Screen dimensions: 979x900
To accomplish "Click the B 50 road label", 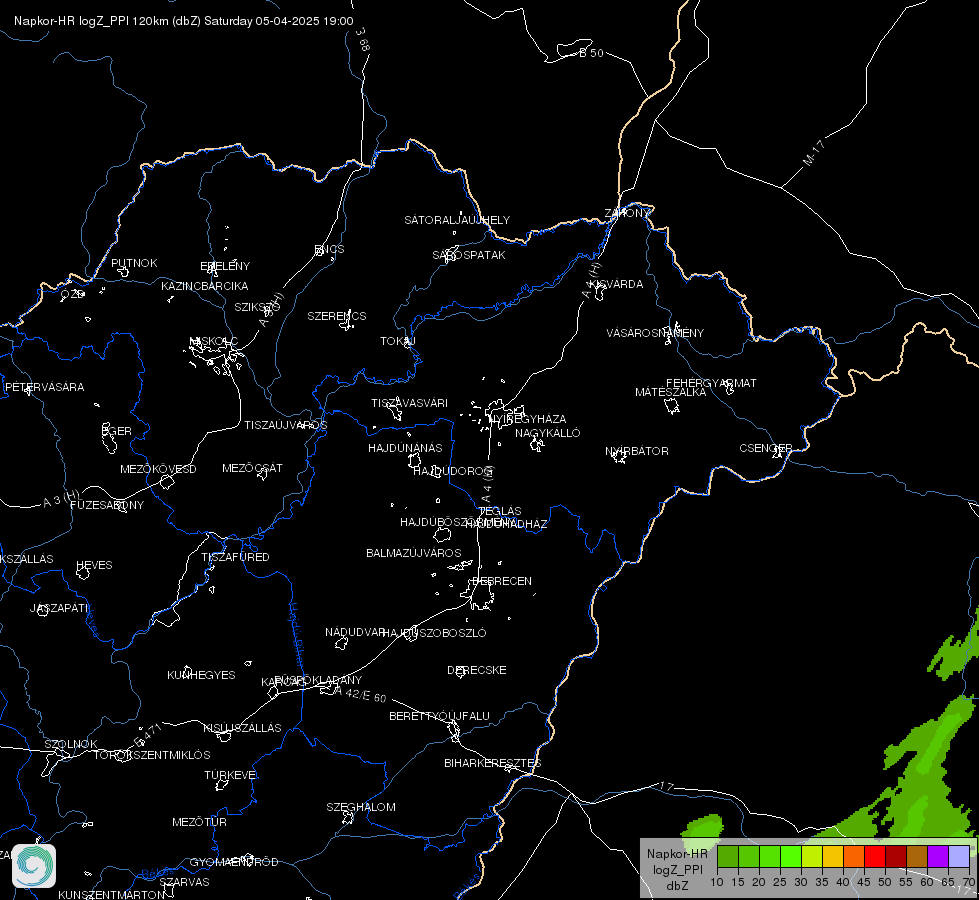I will click(x=591, y=53).
